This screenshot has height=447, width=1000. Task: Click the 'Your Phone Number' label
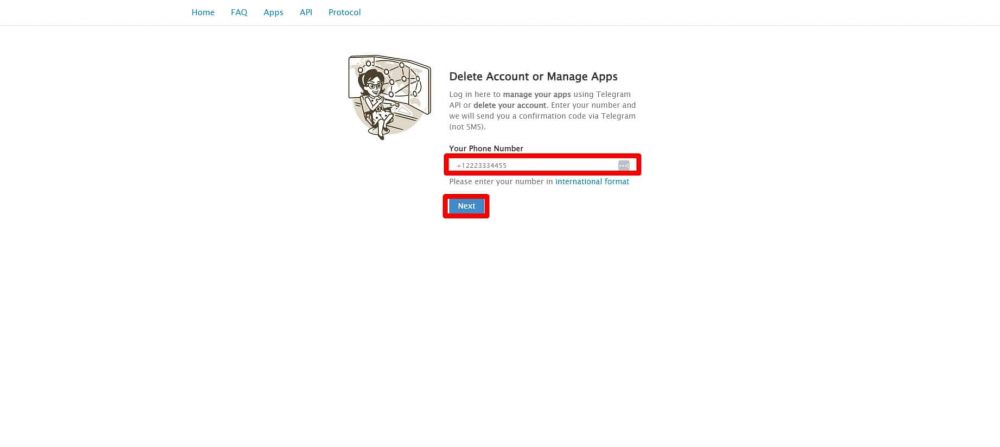486,149
